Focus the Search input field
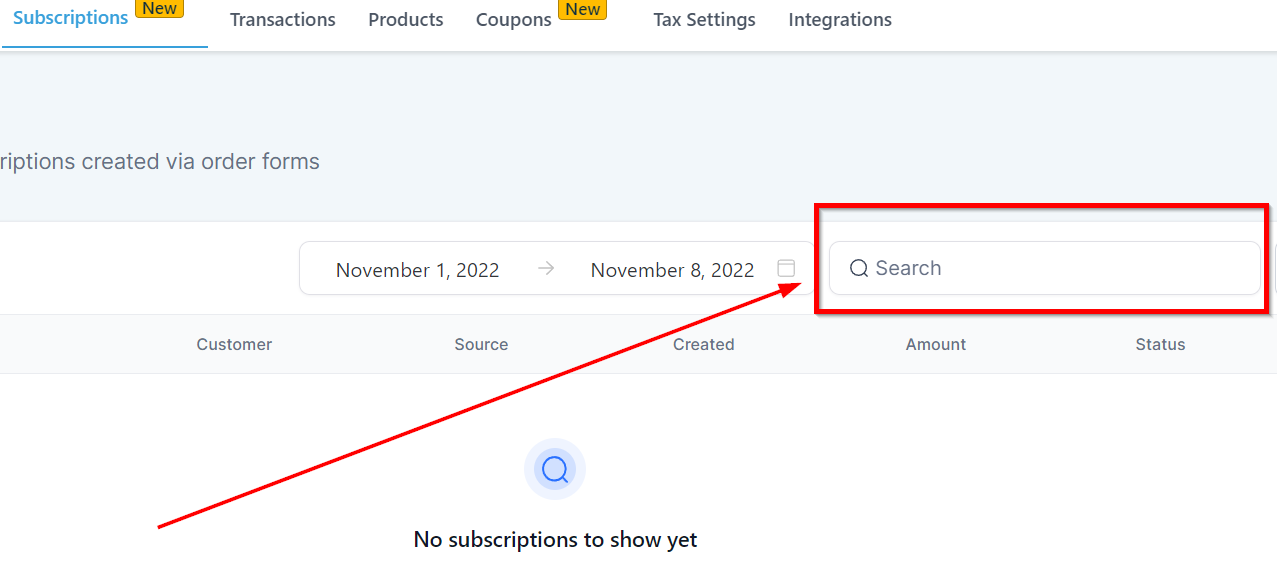Image resolution: width=1277 pixels, height=579 pixels. 1050,268
